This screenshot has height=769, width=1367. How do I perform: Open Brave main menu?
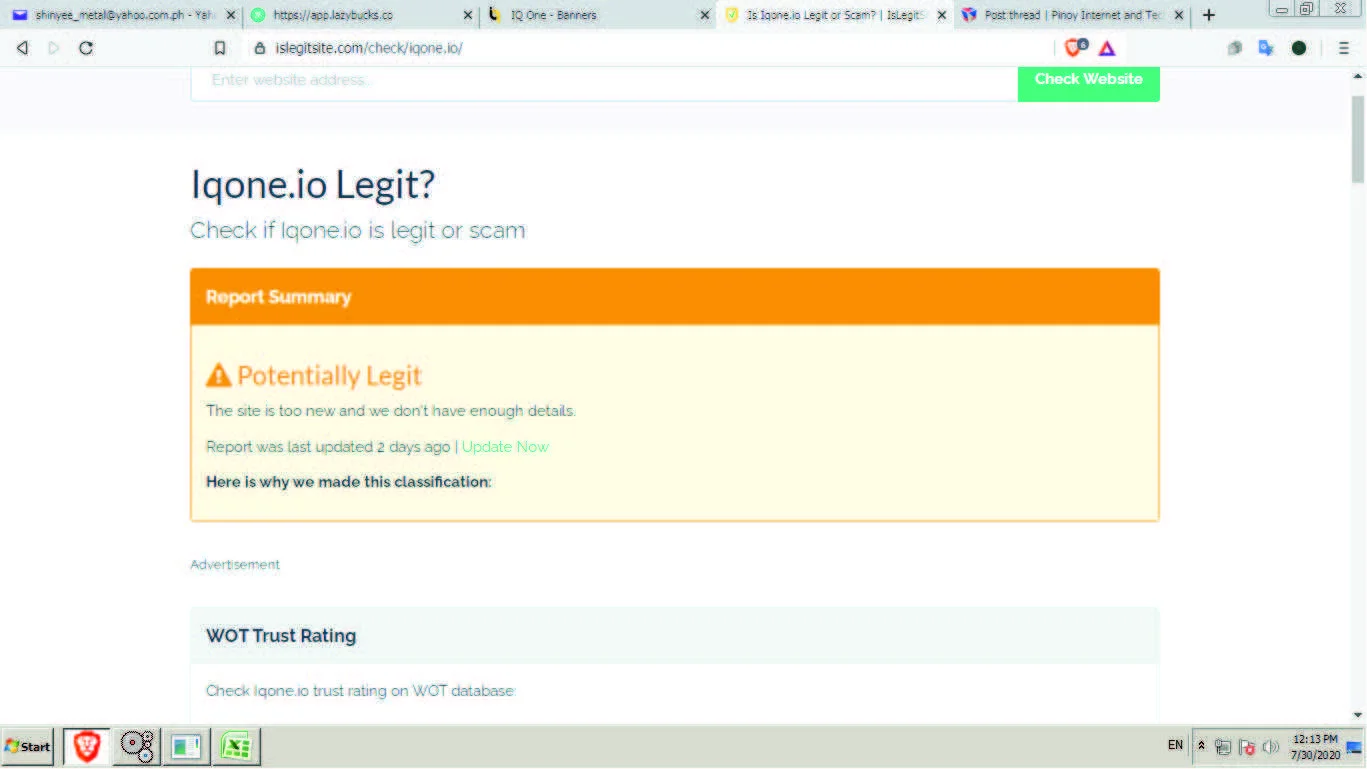(1344, 48)
